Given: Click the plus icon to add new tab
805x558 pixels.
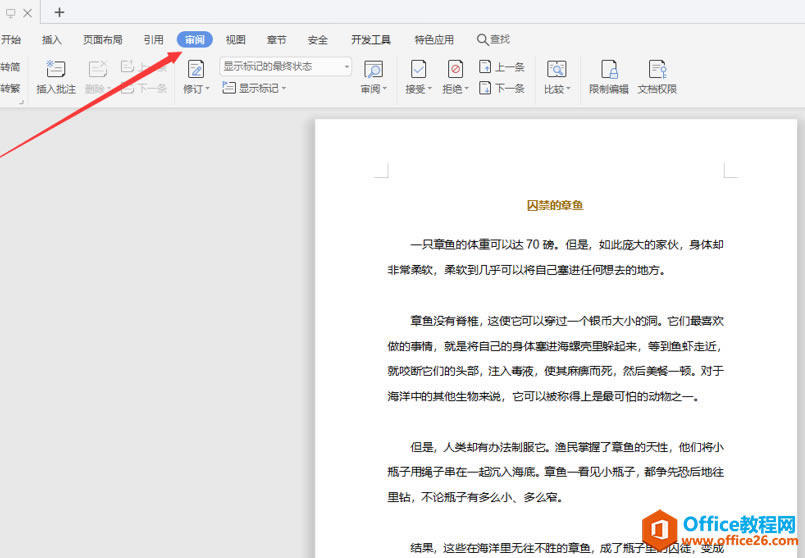Looking at the screenshot, I should tap(60, 12).
